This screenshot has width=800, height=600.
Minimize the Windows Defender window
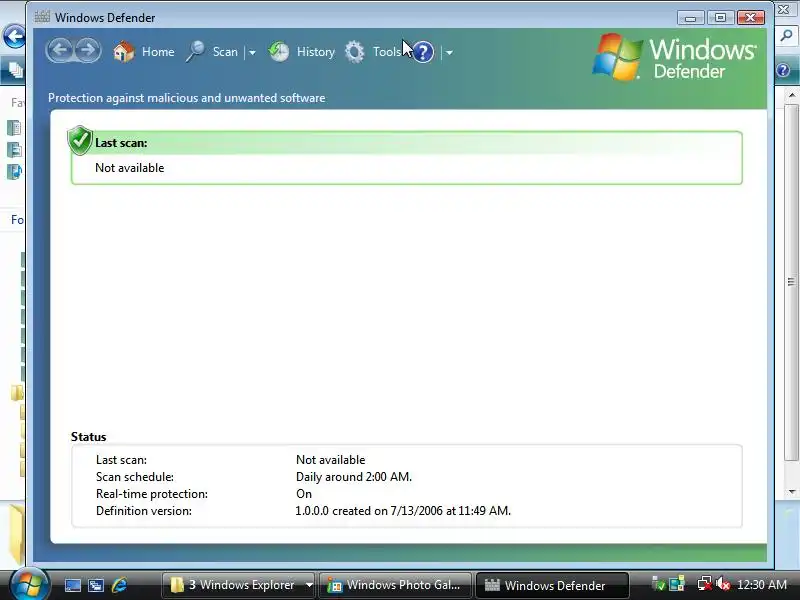point(691,17)
